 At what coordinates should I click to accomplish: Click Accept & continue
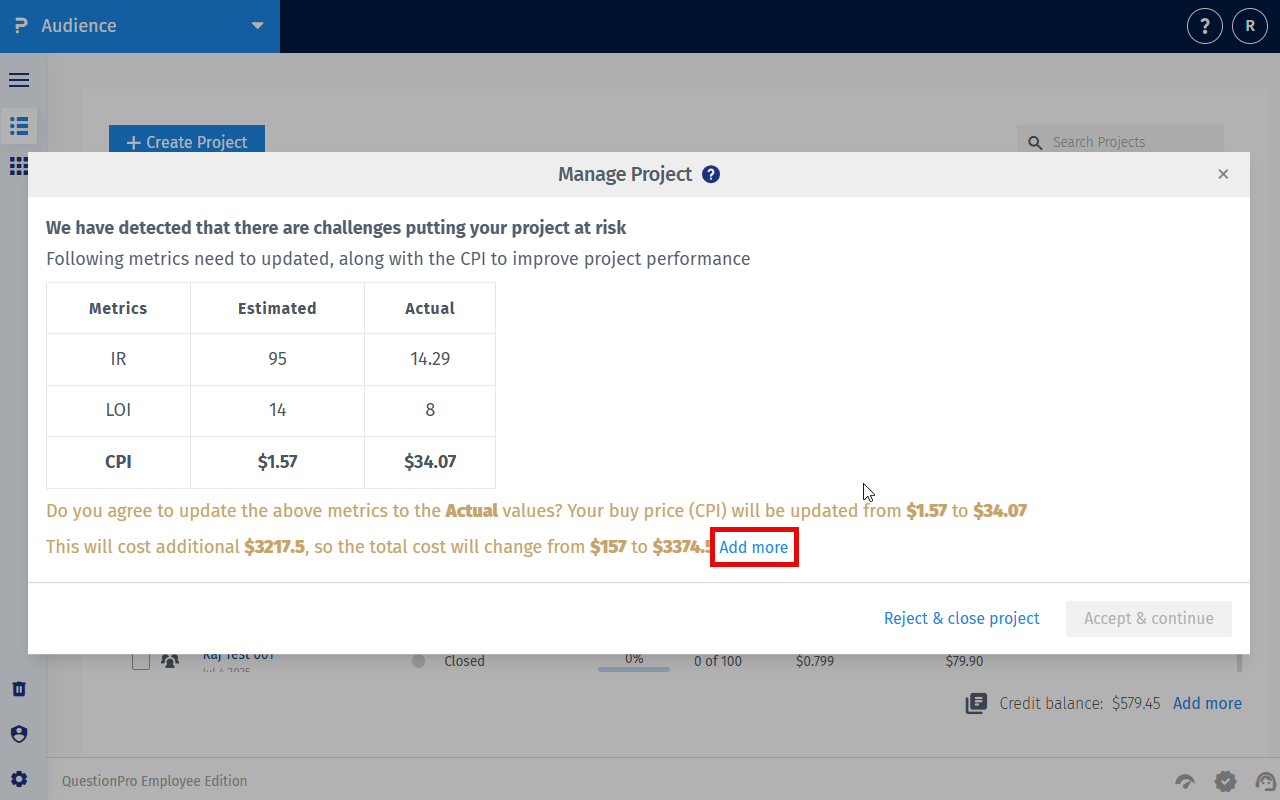click(x=1148, y=618)
